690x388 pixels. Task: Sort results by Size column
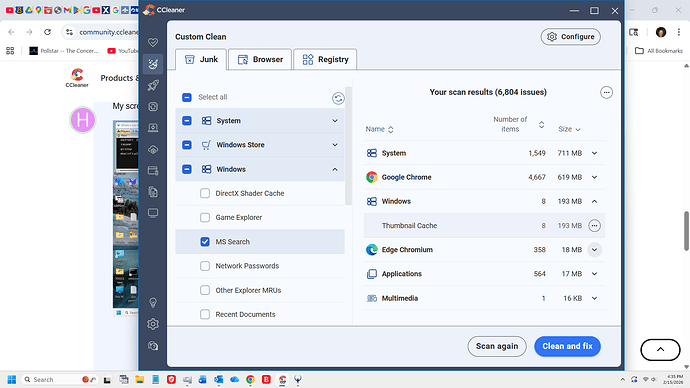point(569,129)
